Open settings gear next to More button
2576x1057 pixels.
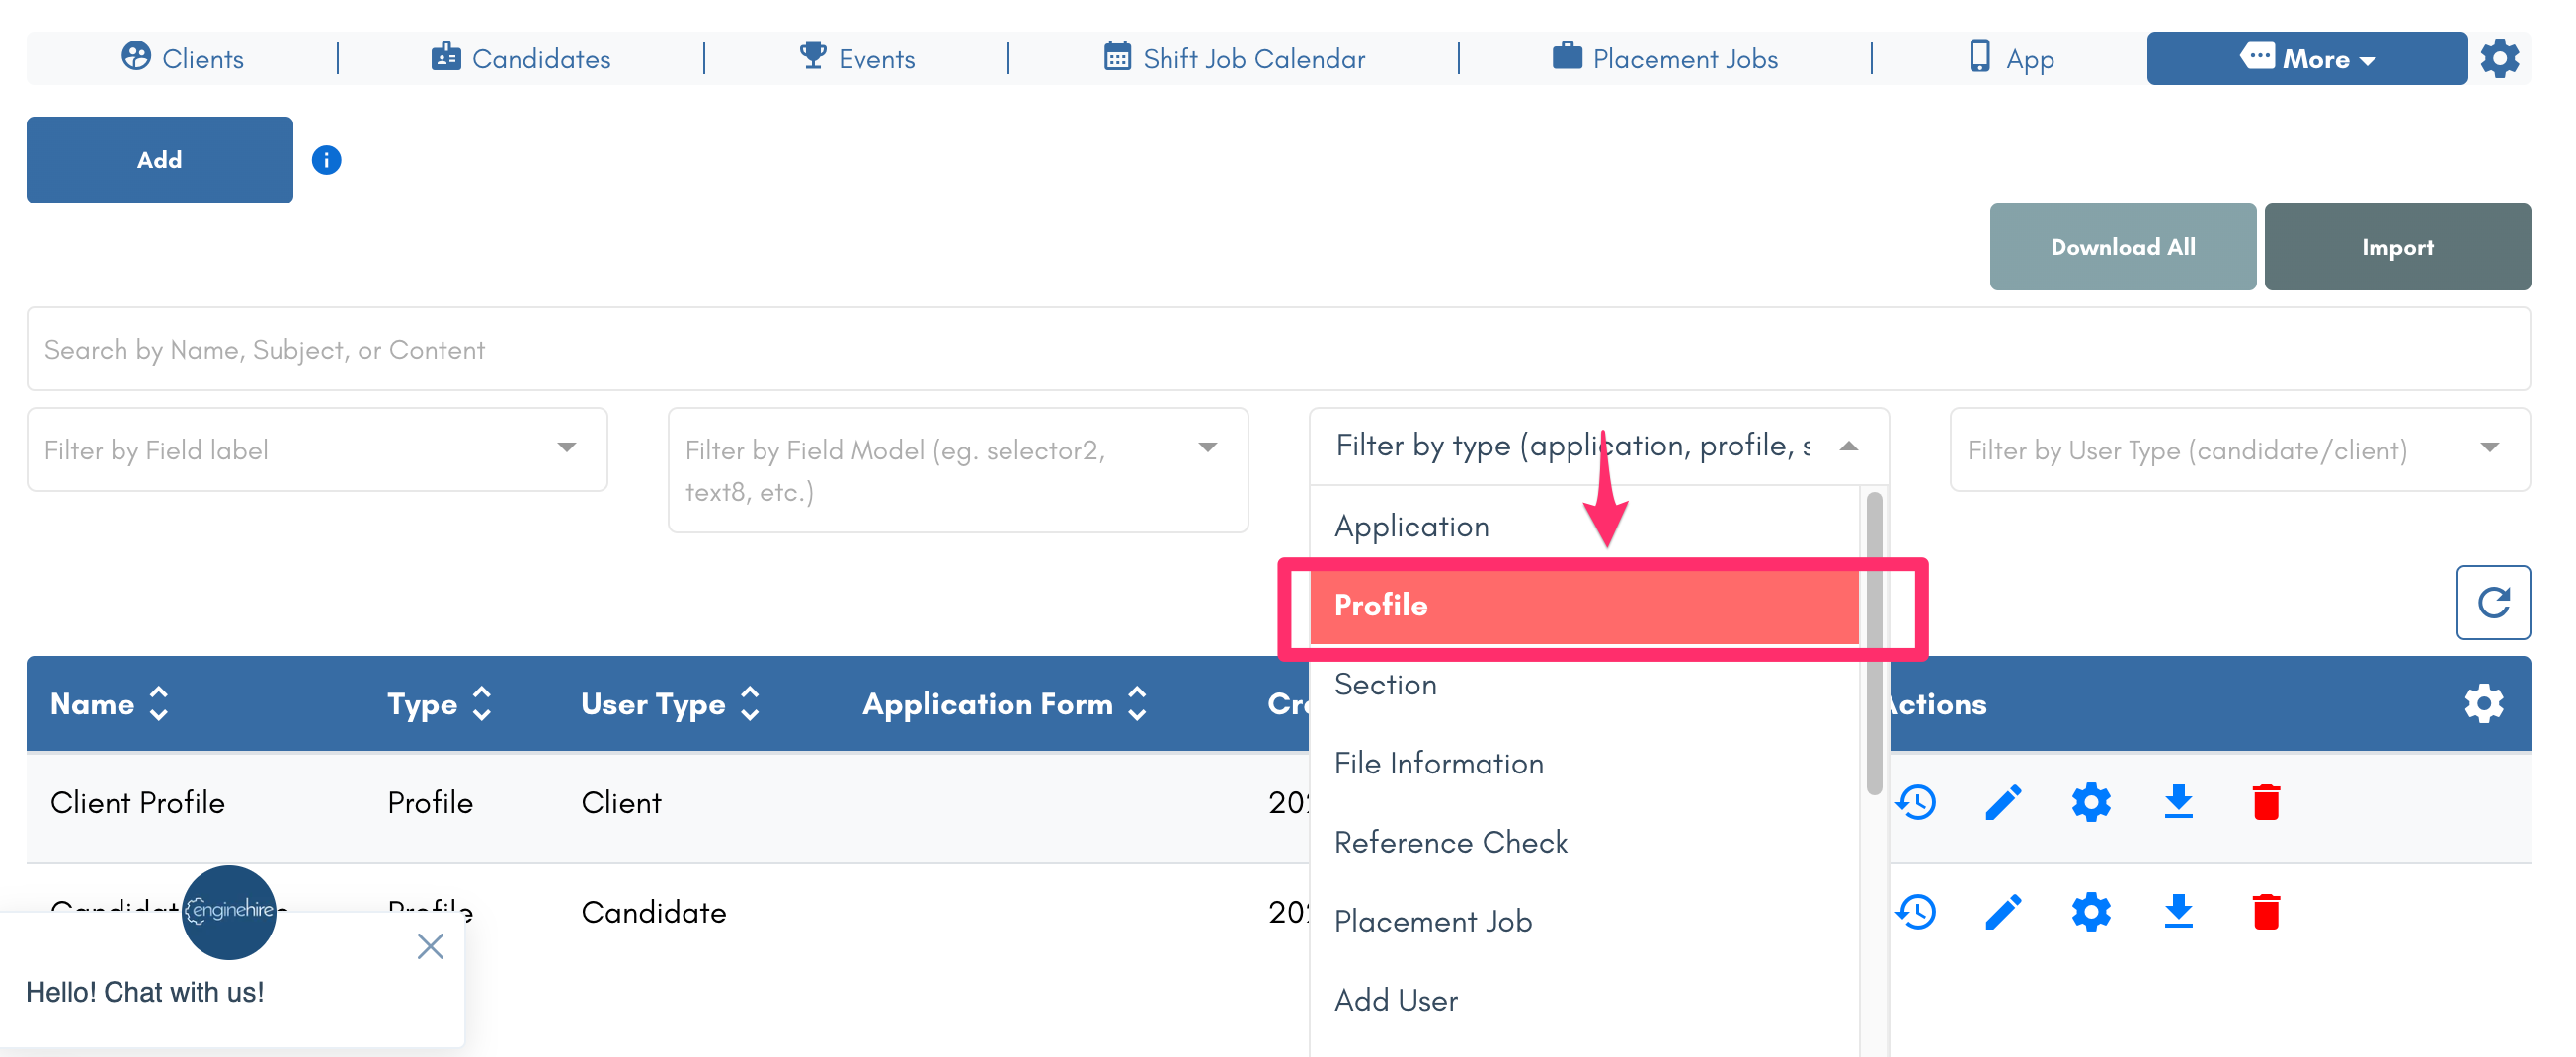pyautogui.click(x=2499, y=58)
